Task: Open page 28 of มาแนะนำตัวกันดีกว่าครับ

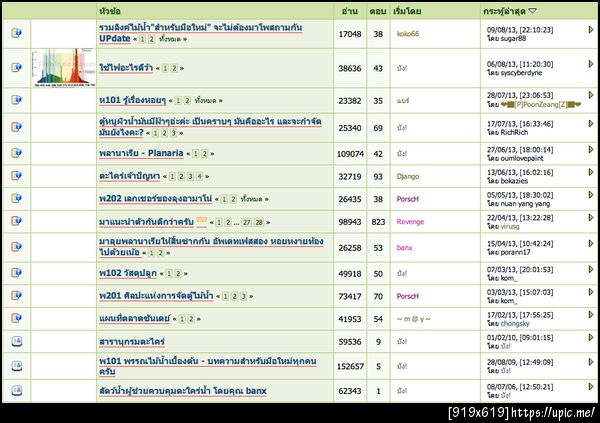Action: [259, 222]
